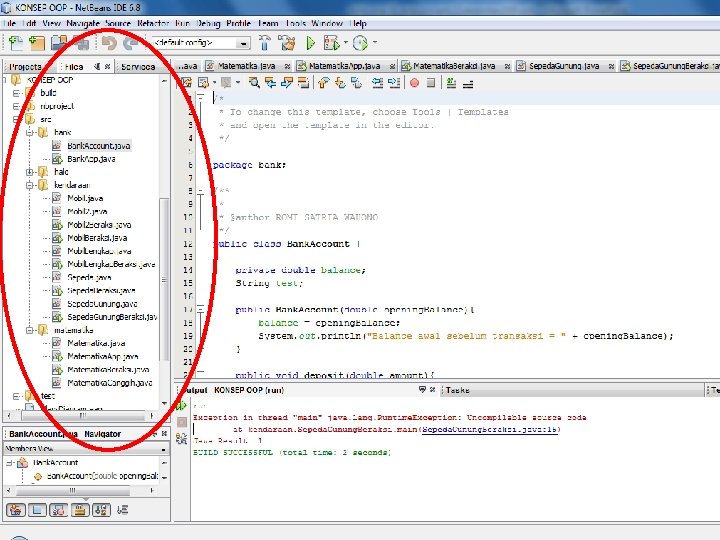Click the Navigator panel horizontal scrollbar
This screenshot has width=720, height=540.
pyautogui.click(x=73, y=491)
